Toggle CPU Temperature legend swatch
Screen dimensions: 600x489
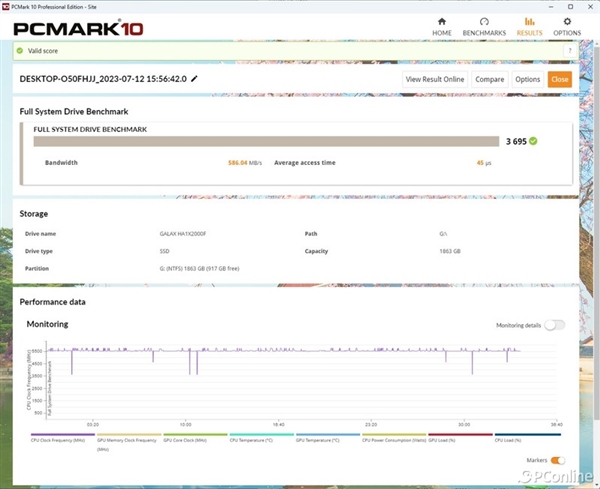pyautogui.click(x=262, y=435)
